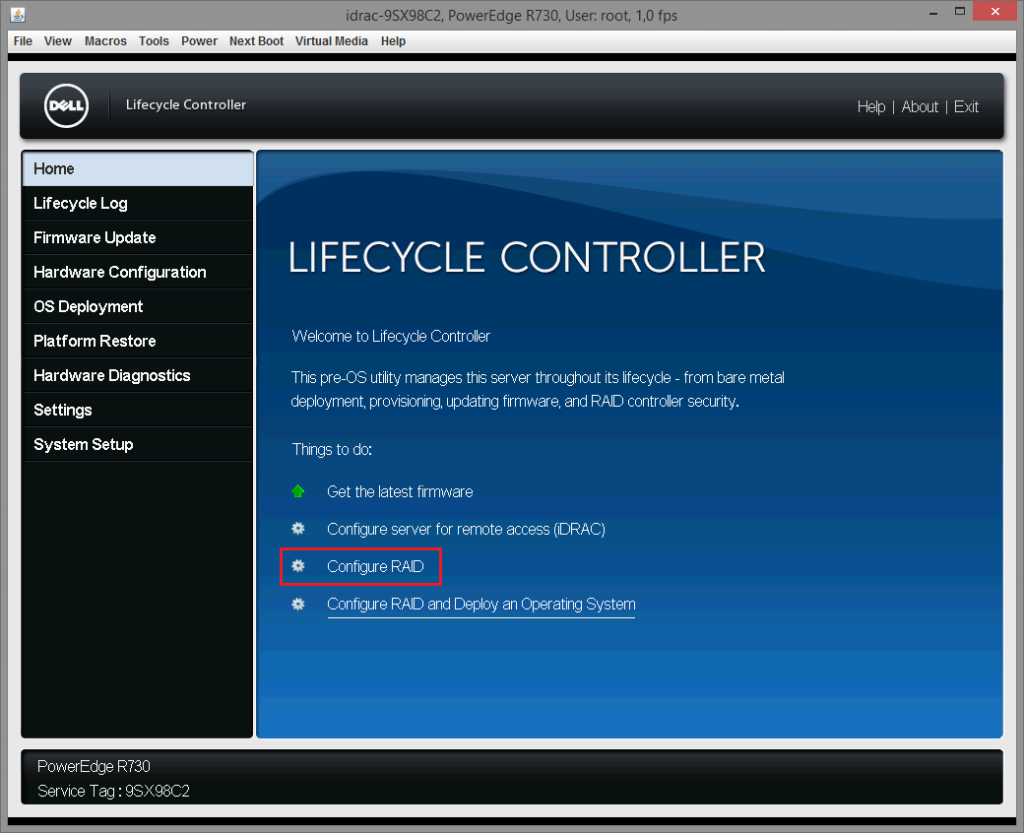Select OS Deployment from sidebar

(88, 307)
